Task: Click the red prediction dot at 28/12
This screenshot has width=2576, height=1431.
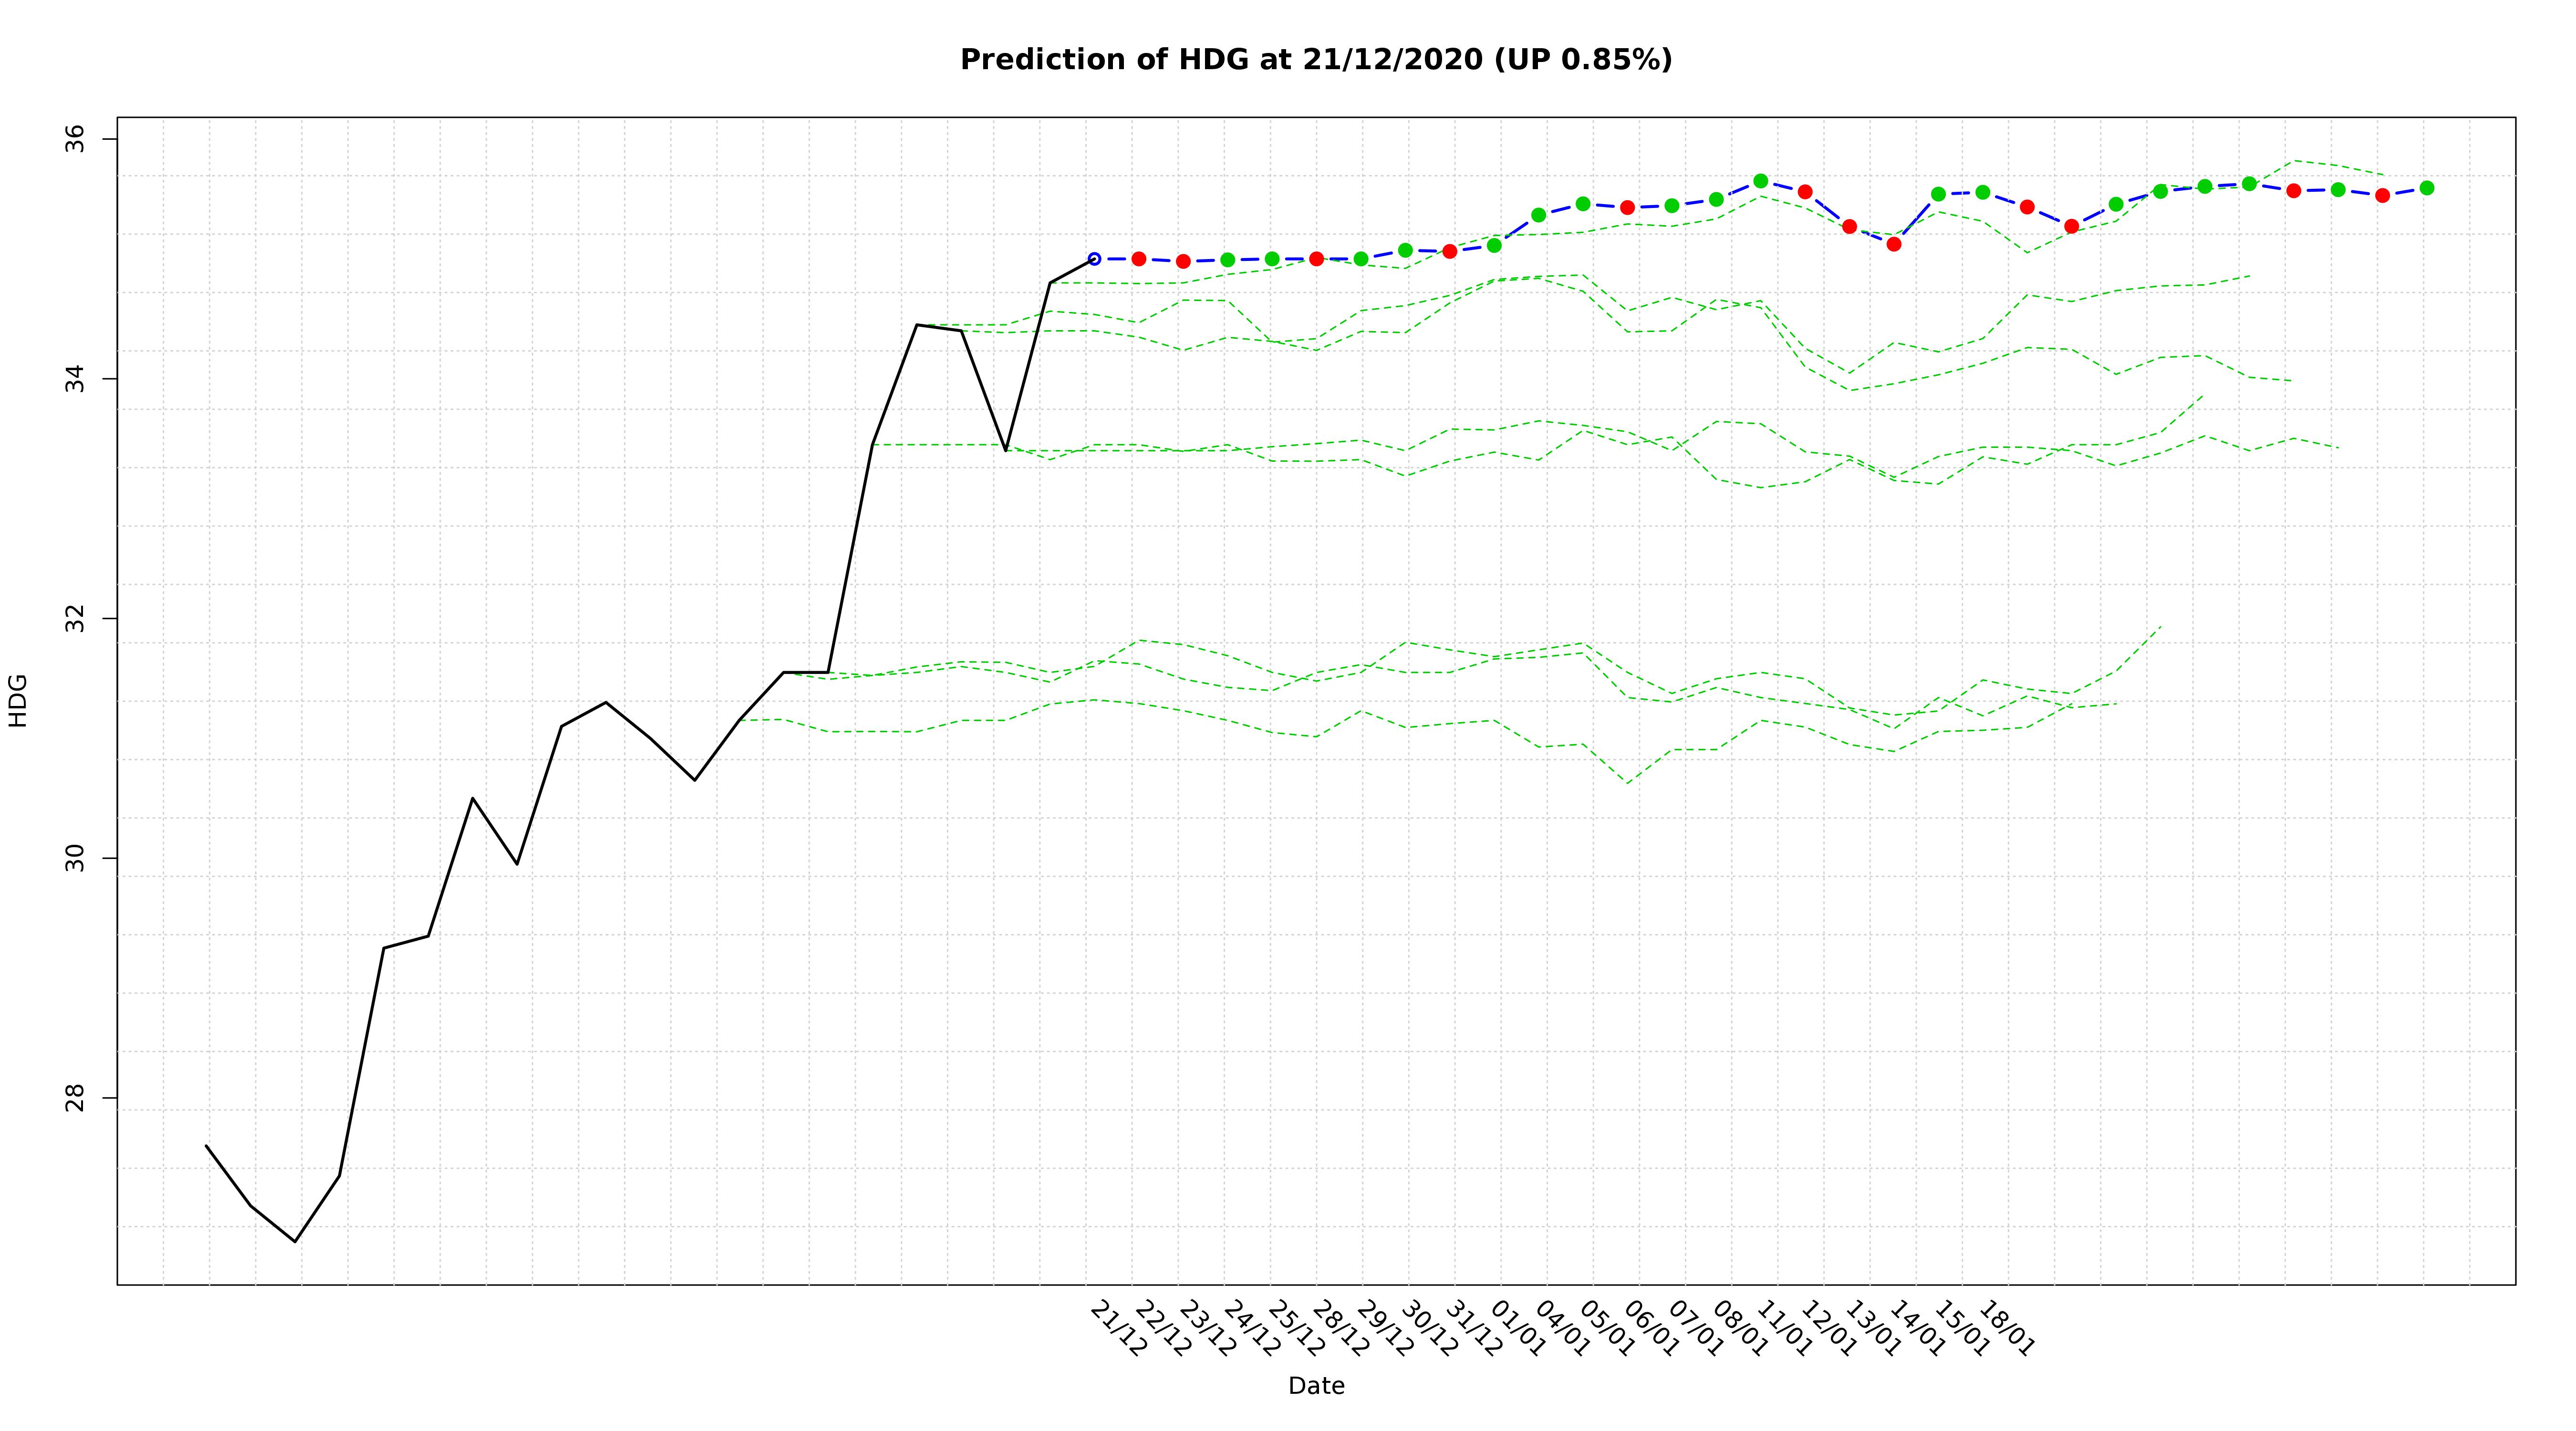Action: coord(1317,259)
